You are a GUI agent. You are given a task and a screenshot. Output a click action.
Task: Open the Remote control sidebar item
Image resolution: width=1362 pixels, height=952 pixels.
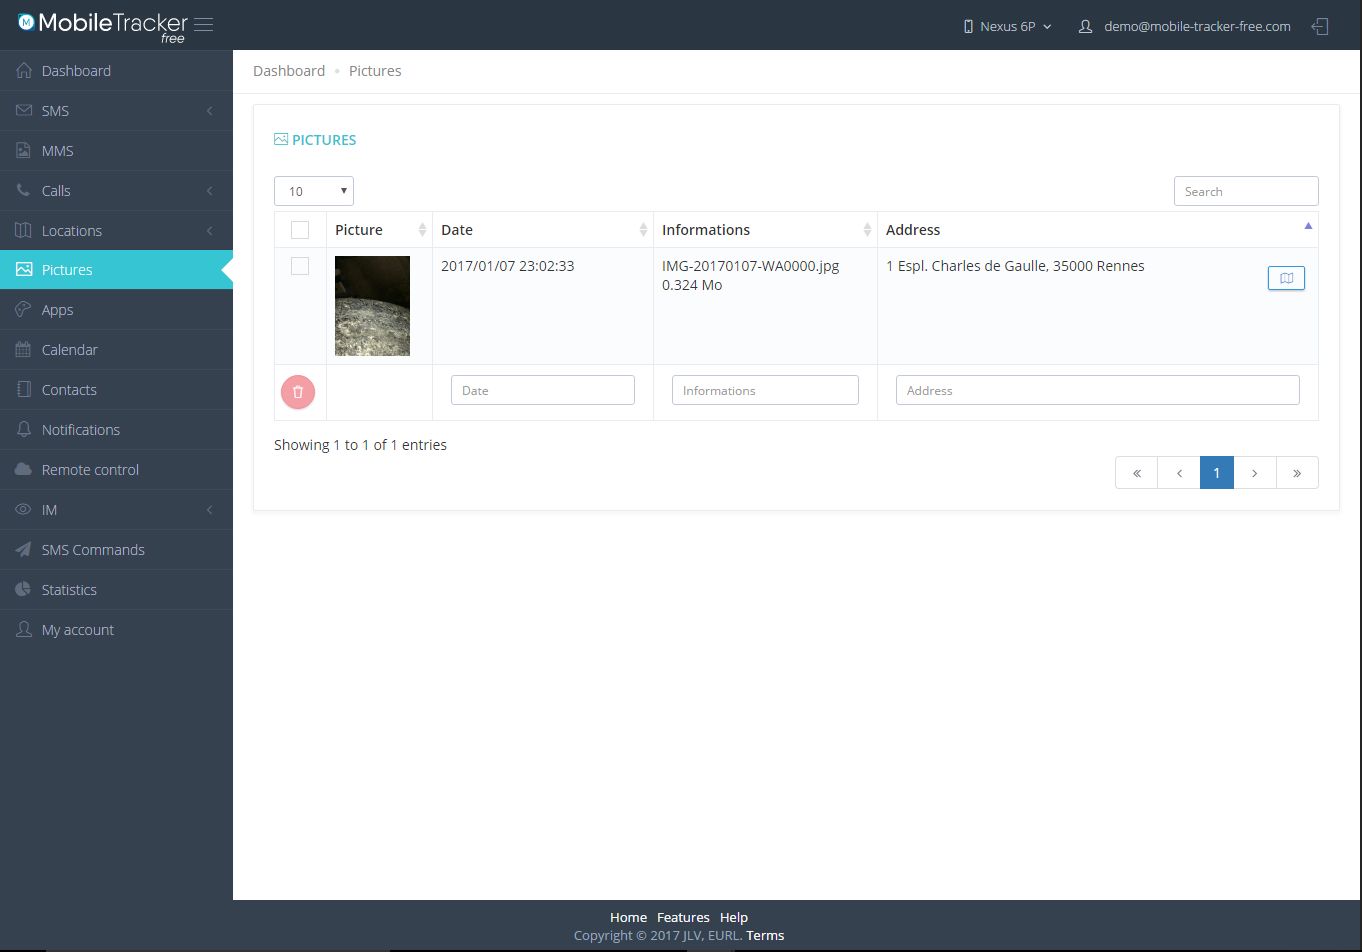[x=116, y=470]
